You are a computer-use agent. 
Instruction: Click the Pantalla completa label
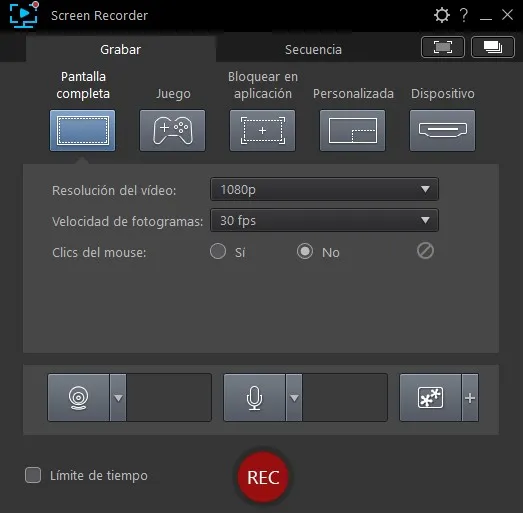tap(83, 85)
